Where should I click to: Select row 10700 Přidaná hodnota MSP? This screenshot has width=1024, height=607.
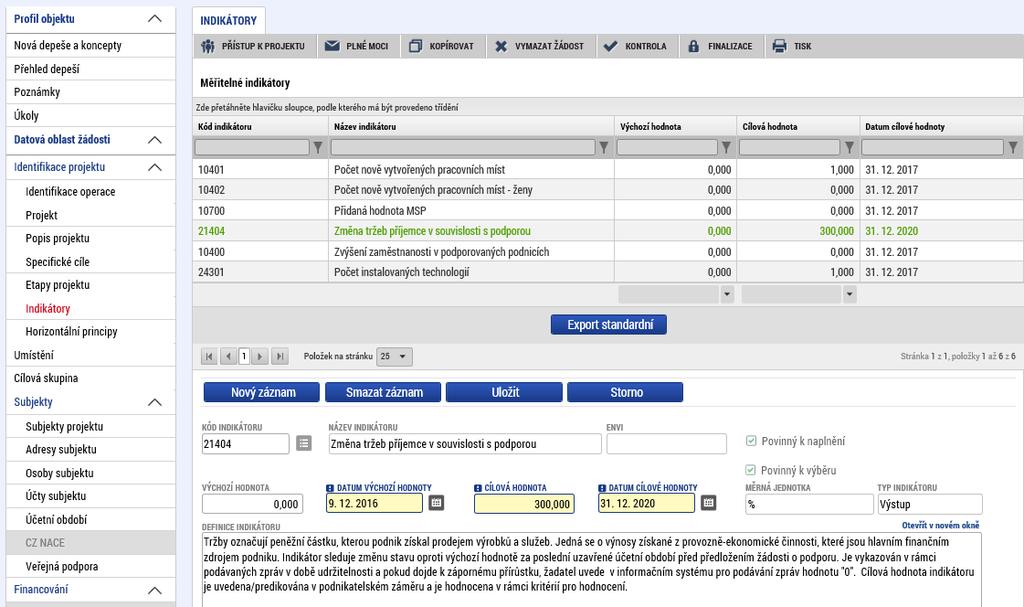(x=608, y=211)
